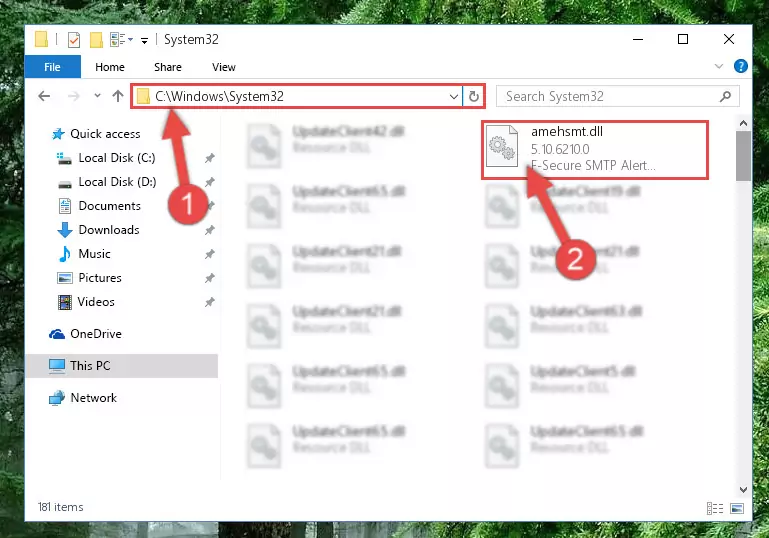Expand the address bar history dropdown
Screen dimensions: 769x538
[x=454, y=97]
